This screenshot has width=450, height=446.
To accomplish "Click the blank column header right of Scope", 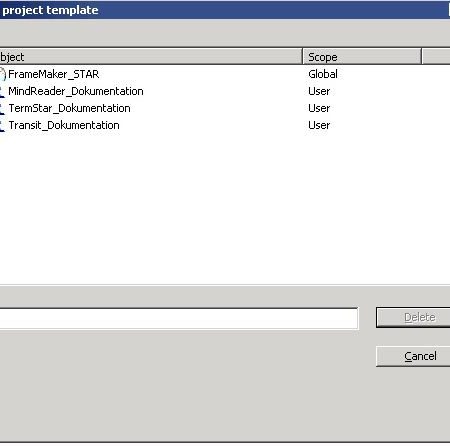I will pyautogui.click(x=436, y=56).
